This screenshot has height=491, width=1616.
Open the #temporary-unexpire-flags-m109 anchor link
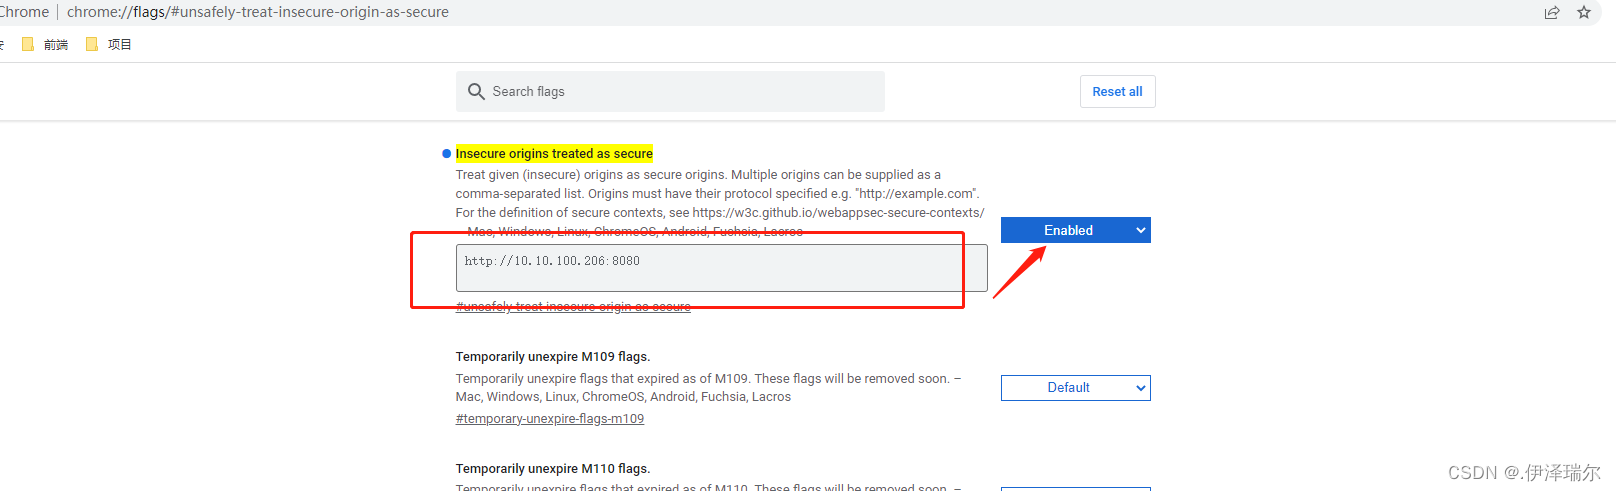pos(550,419)
